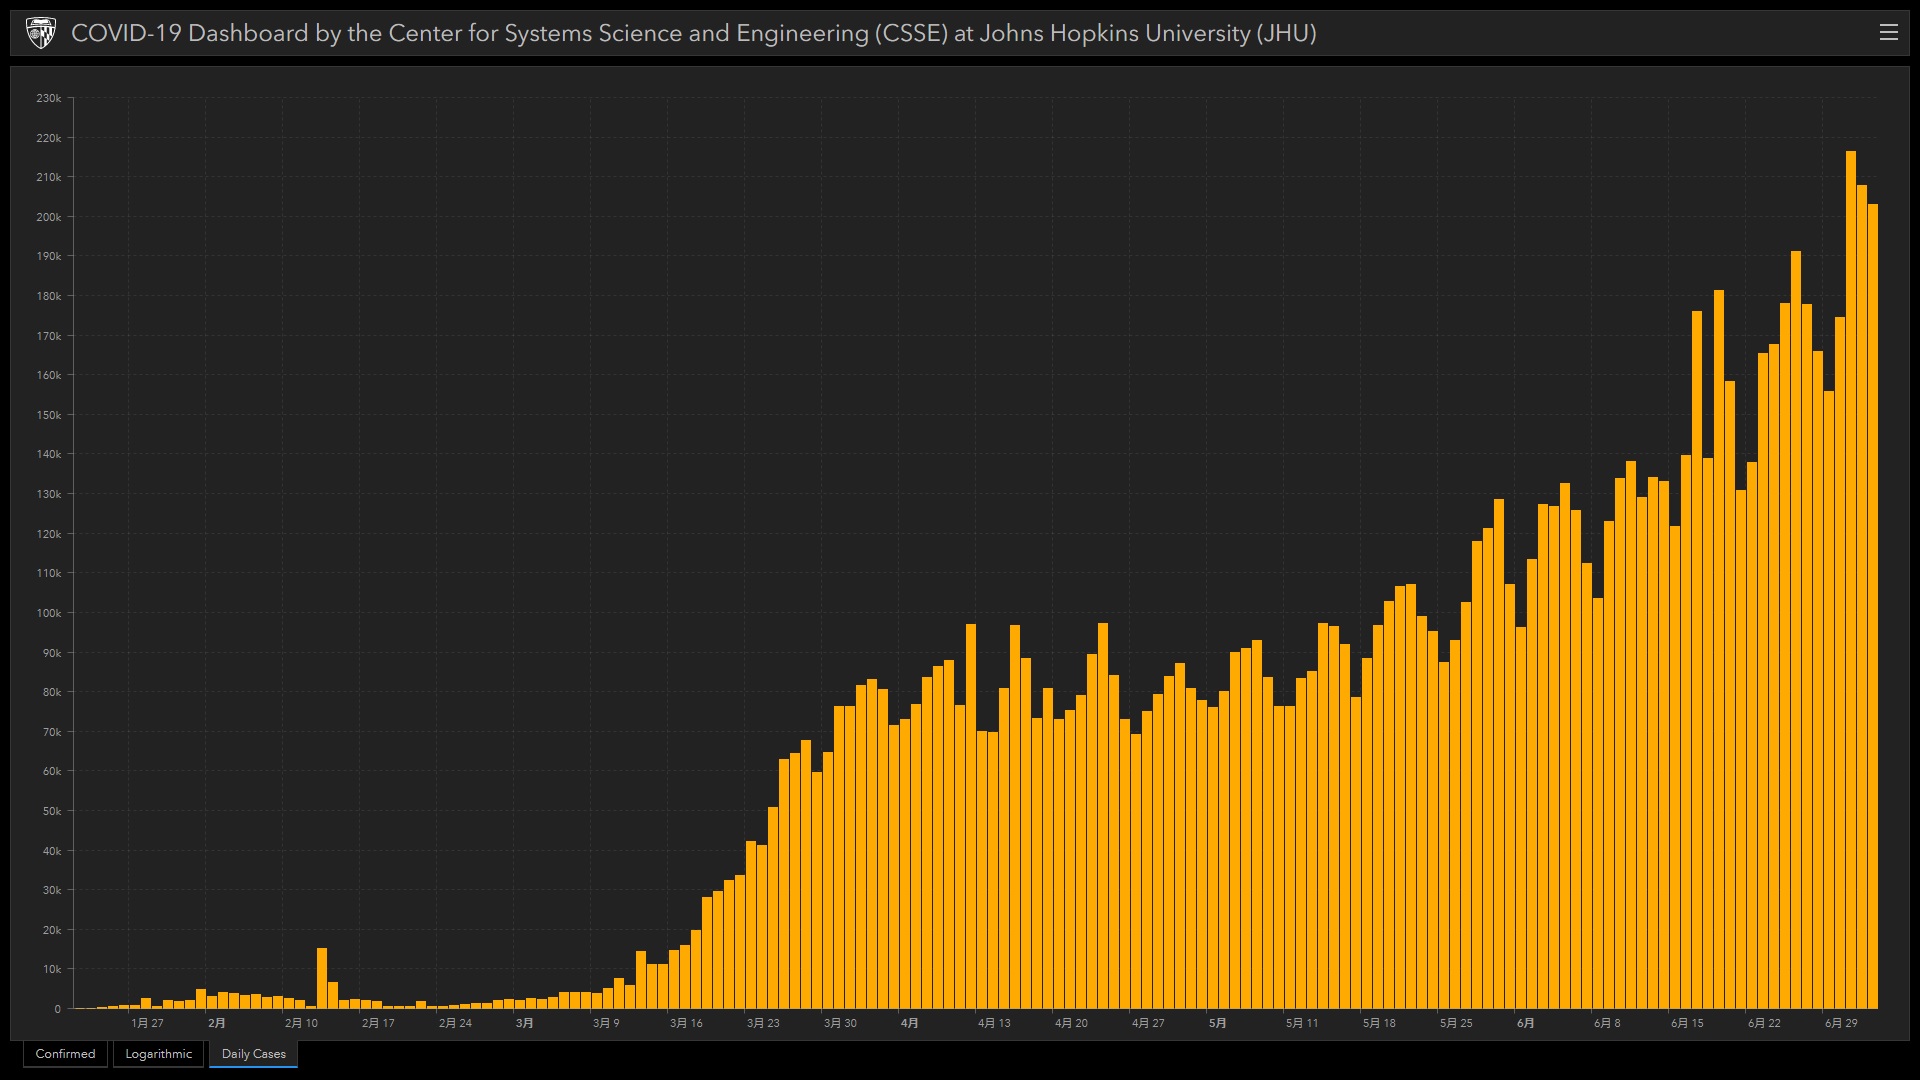Image resolution: width=1920 pixels, height=1080 pixels.
Task: Click the 6月 8 date label
Action: 1607,1023
